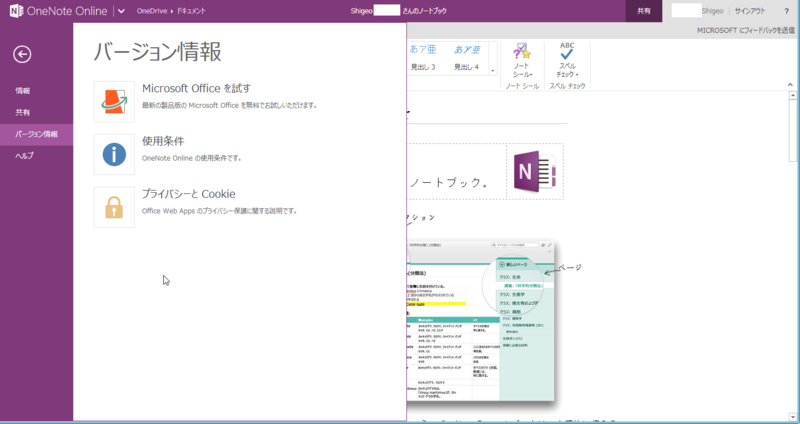Select バージョン情報 in the left sidebar
The image size is (800, 424).
pyautogui.click(x=36, y=134)
